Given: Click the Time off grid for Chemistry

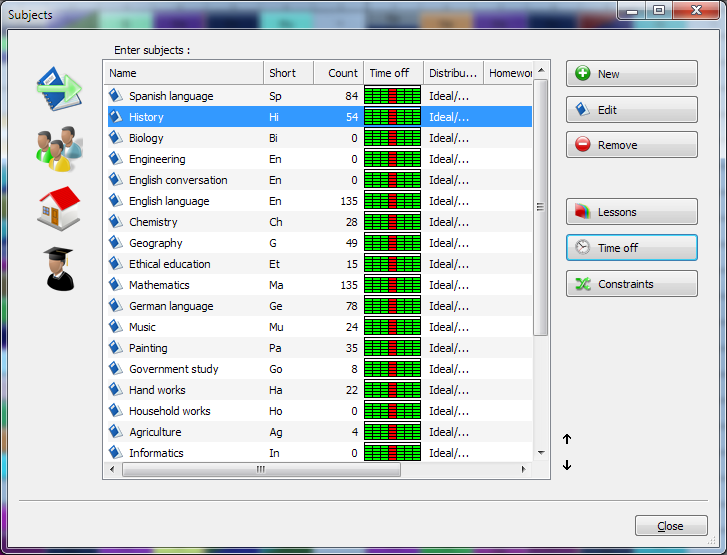Looking at the screenshot, I should pyautogui.click(x=393, y=222).
